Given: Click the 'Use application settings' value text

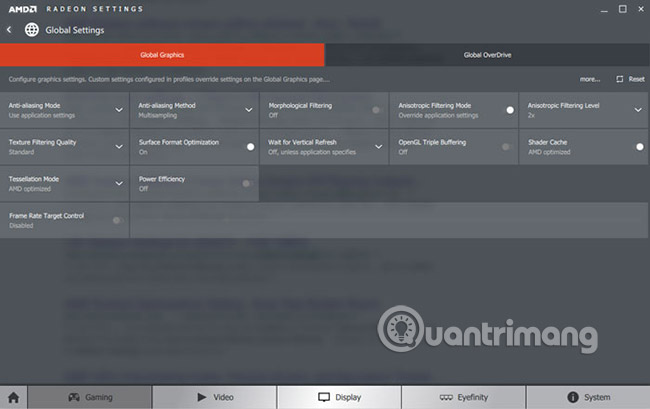Looking at the screenshot, I should click(x=42, y=116).
